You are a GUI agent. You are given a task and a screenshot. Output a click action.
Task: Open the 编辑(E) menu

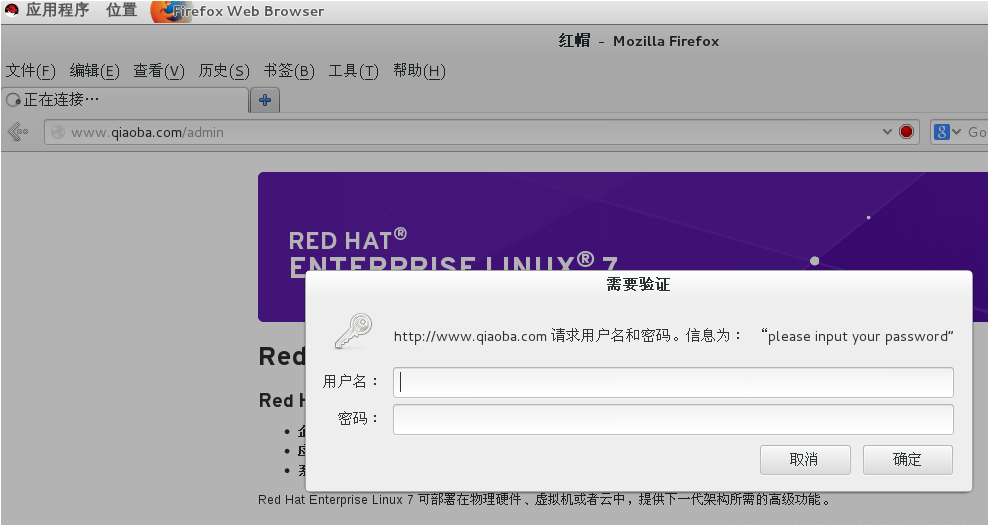pyautogui.click(x=95, y=71)
